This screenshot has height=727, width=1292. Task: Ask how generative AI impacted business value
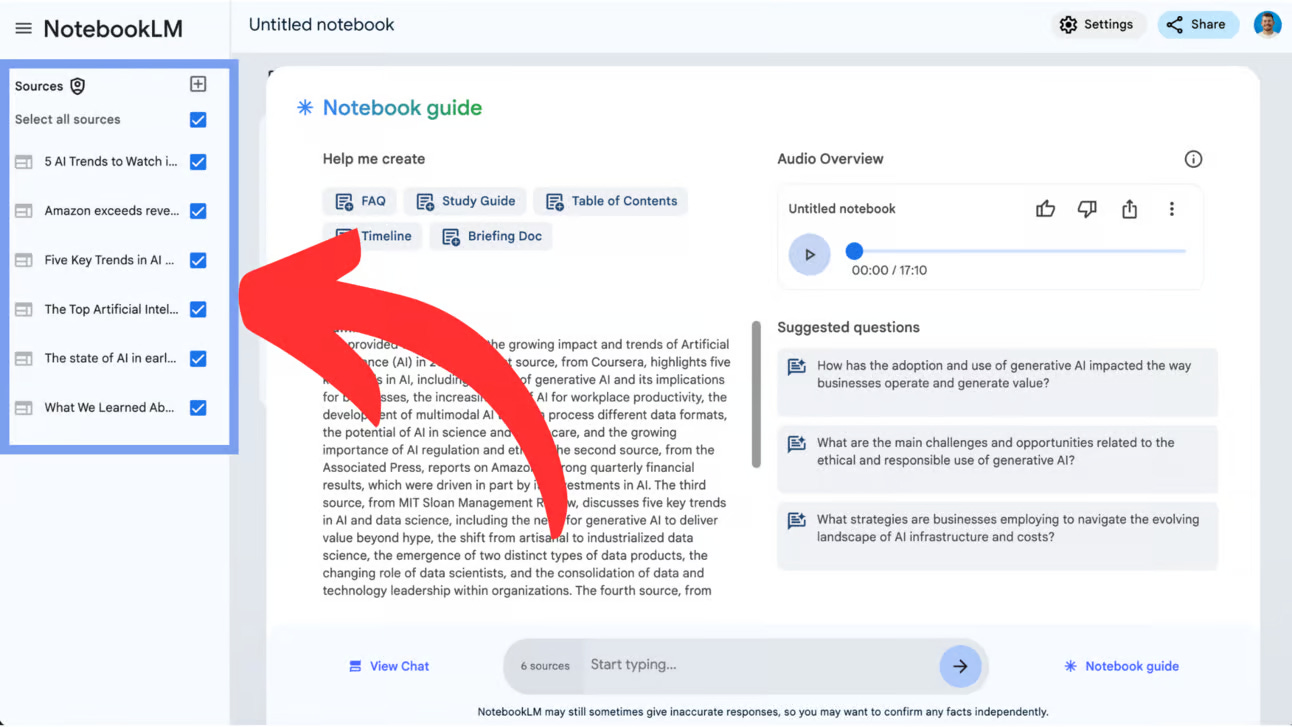(x=997, y=381)
